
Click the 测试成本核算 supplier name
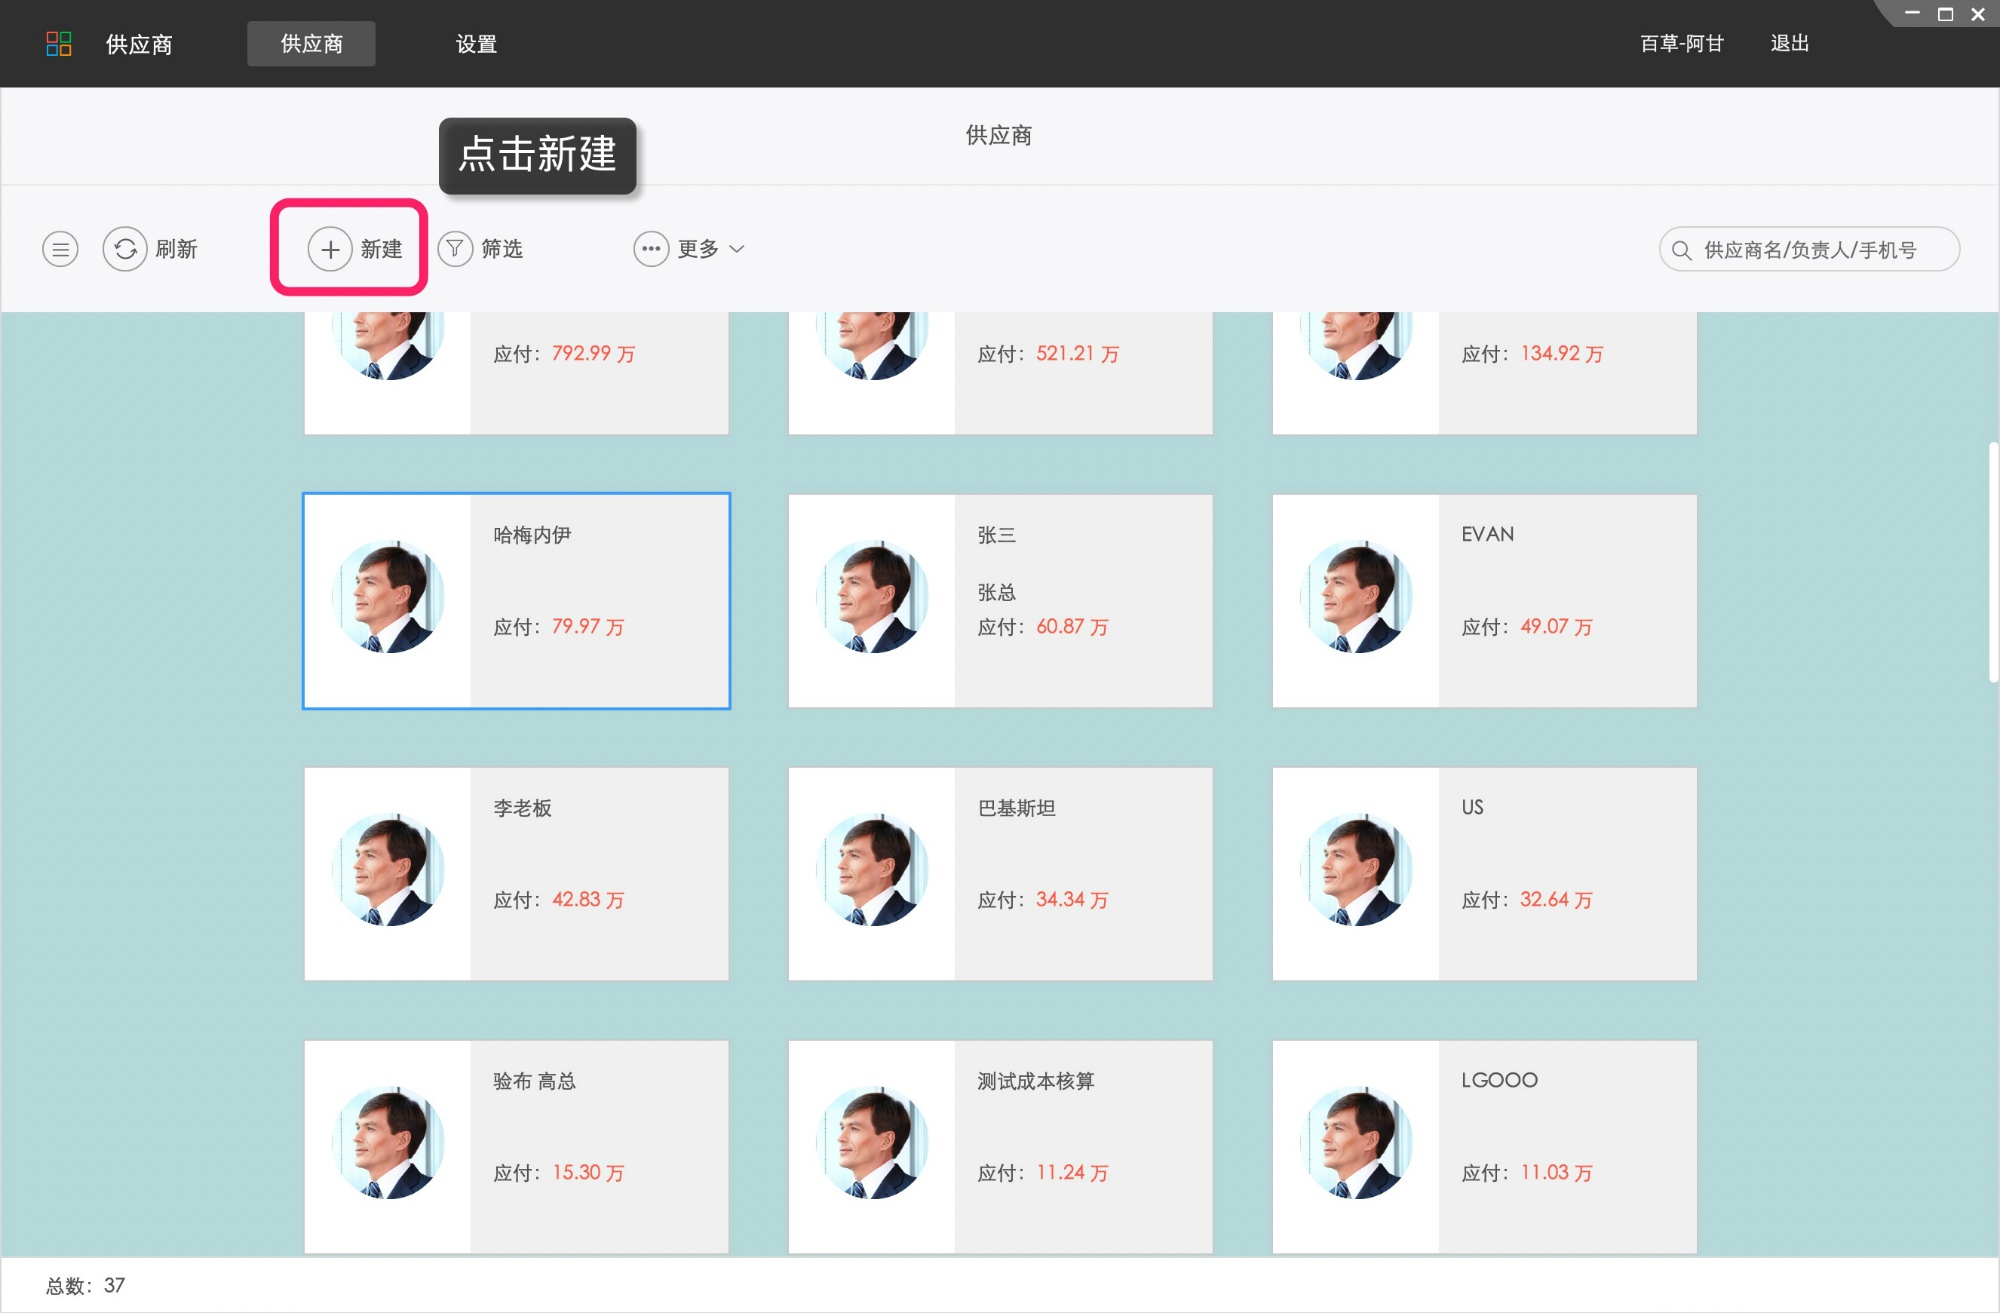pos(1036,1081)
